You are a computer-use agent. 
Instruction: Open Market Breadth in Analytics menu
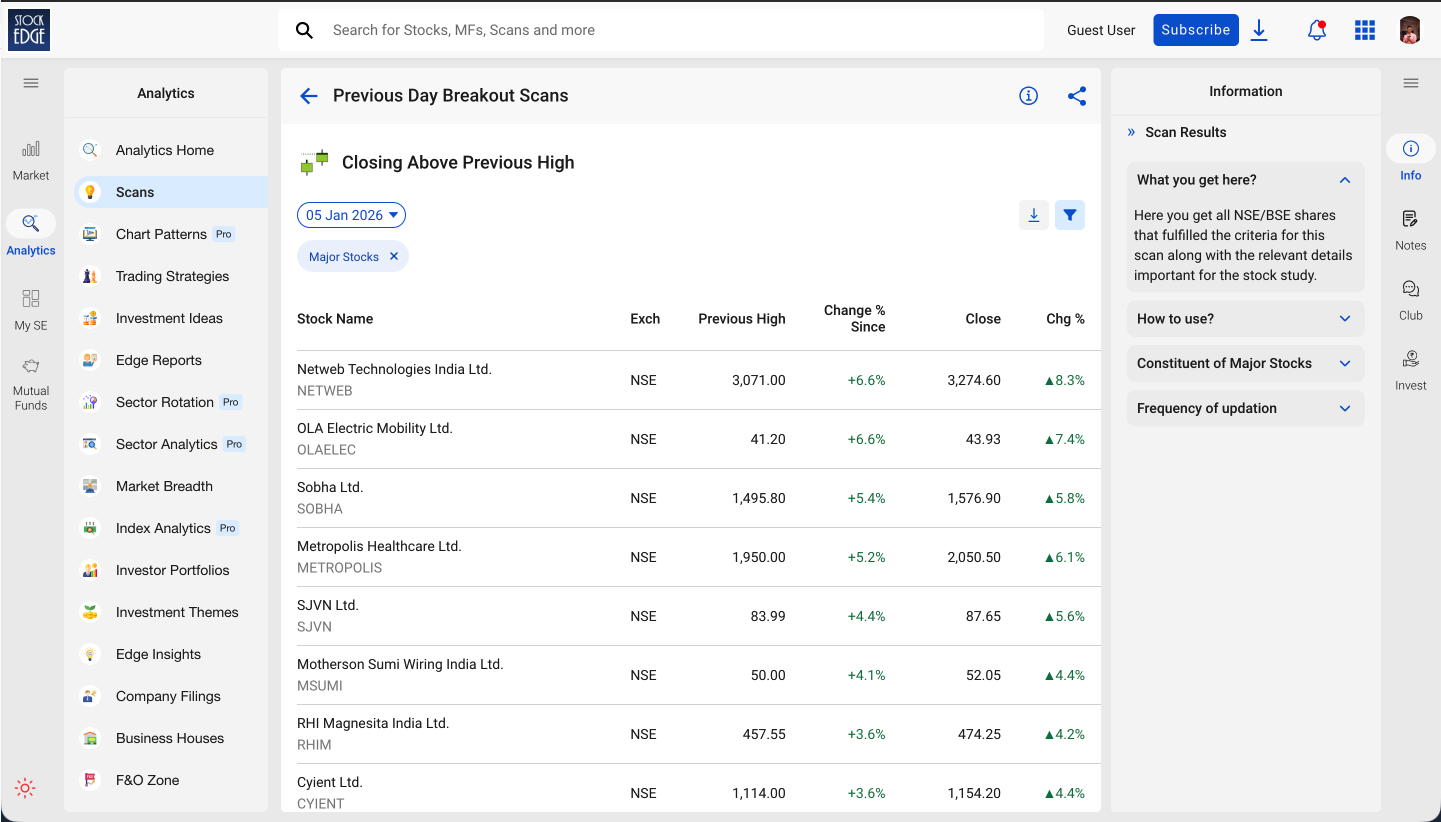point(164,486)
